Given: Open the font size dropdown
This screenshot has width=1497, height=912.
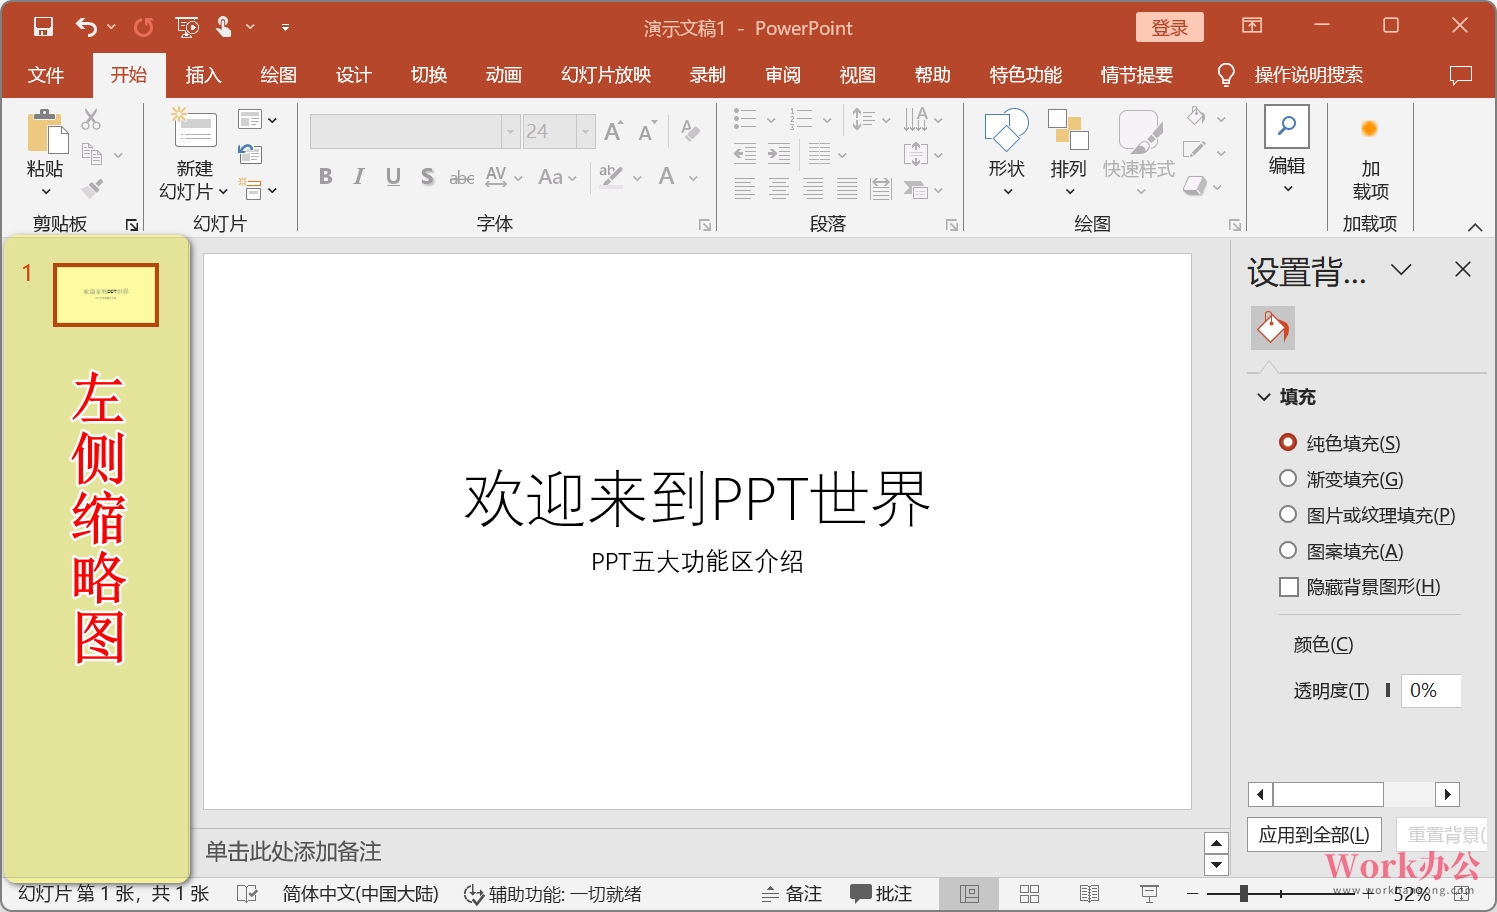Looking at the screenshot, I should [586, 132].
